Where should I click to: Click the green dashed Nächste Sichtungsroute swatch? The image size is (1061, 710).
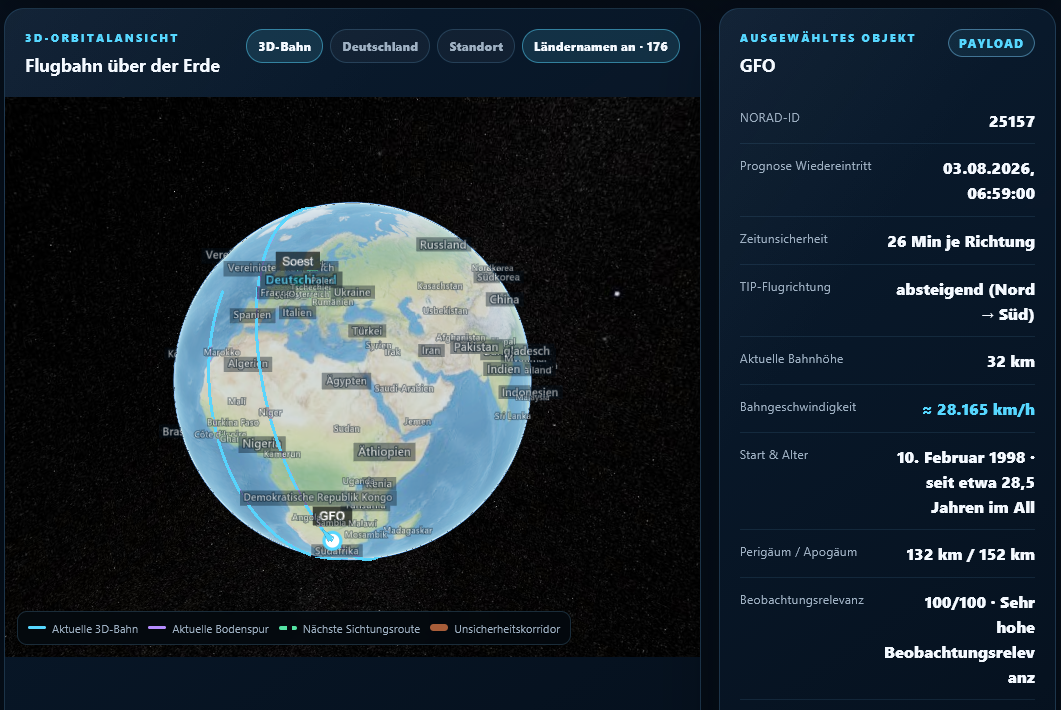tap(288, 628)
